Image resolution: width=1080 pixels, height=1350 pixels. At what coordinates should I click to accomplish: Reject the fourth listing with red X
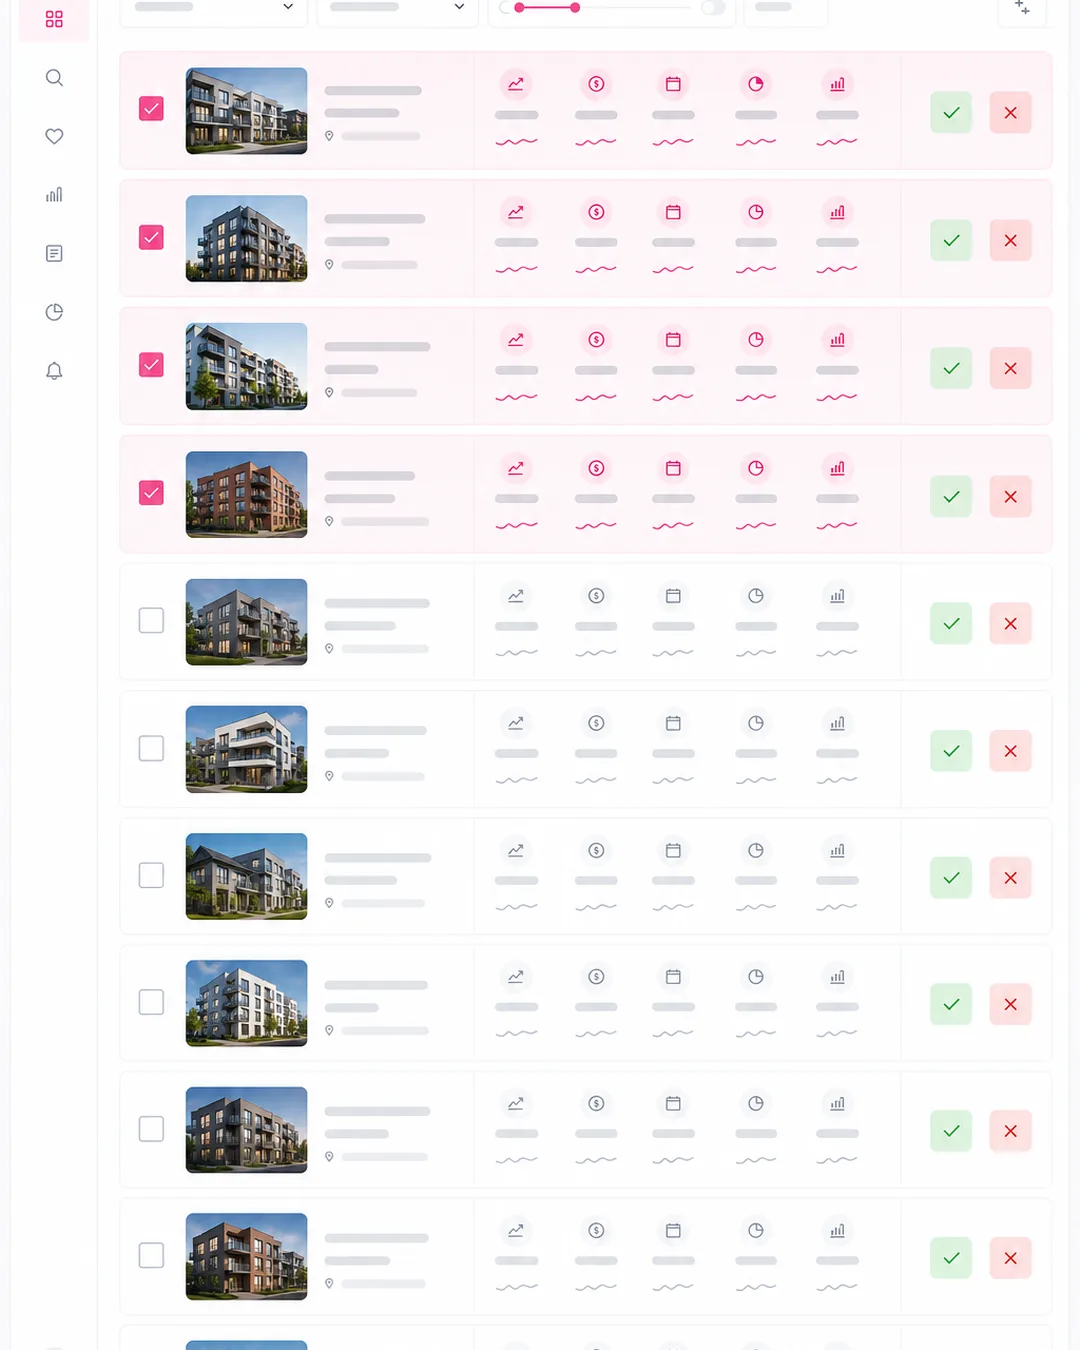tap(1010, 496)
